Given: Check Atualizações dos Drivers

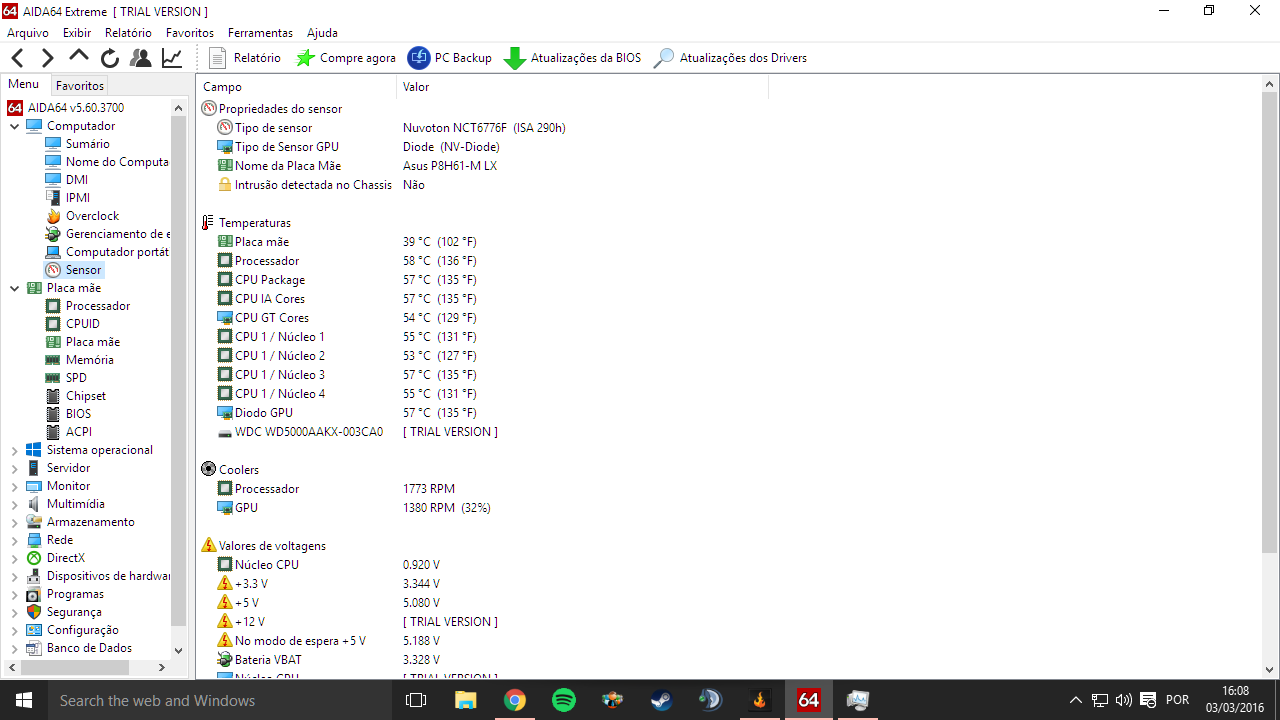Looking at the screenshot, I should 730,58.
